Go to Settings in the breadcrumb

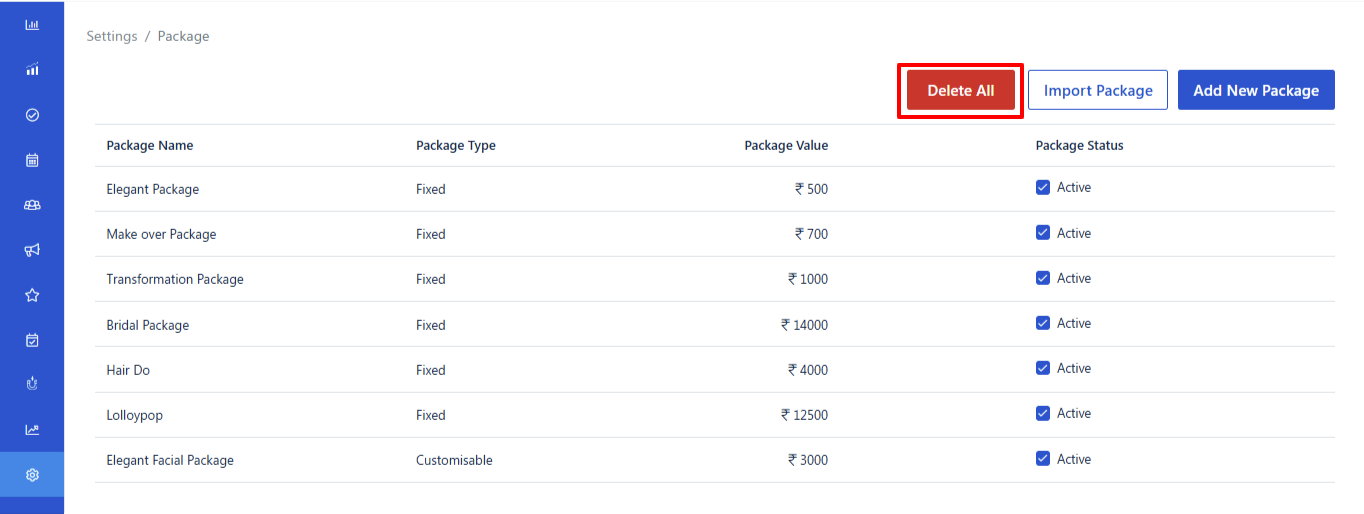click(112, 36)
